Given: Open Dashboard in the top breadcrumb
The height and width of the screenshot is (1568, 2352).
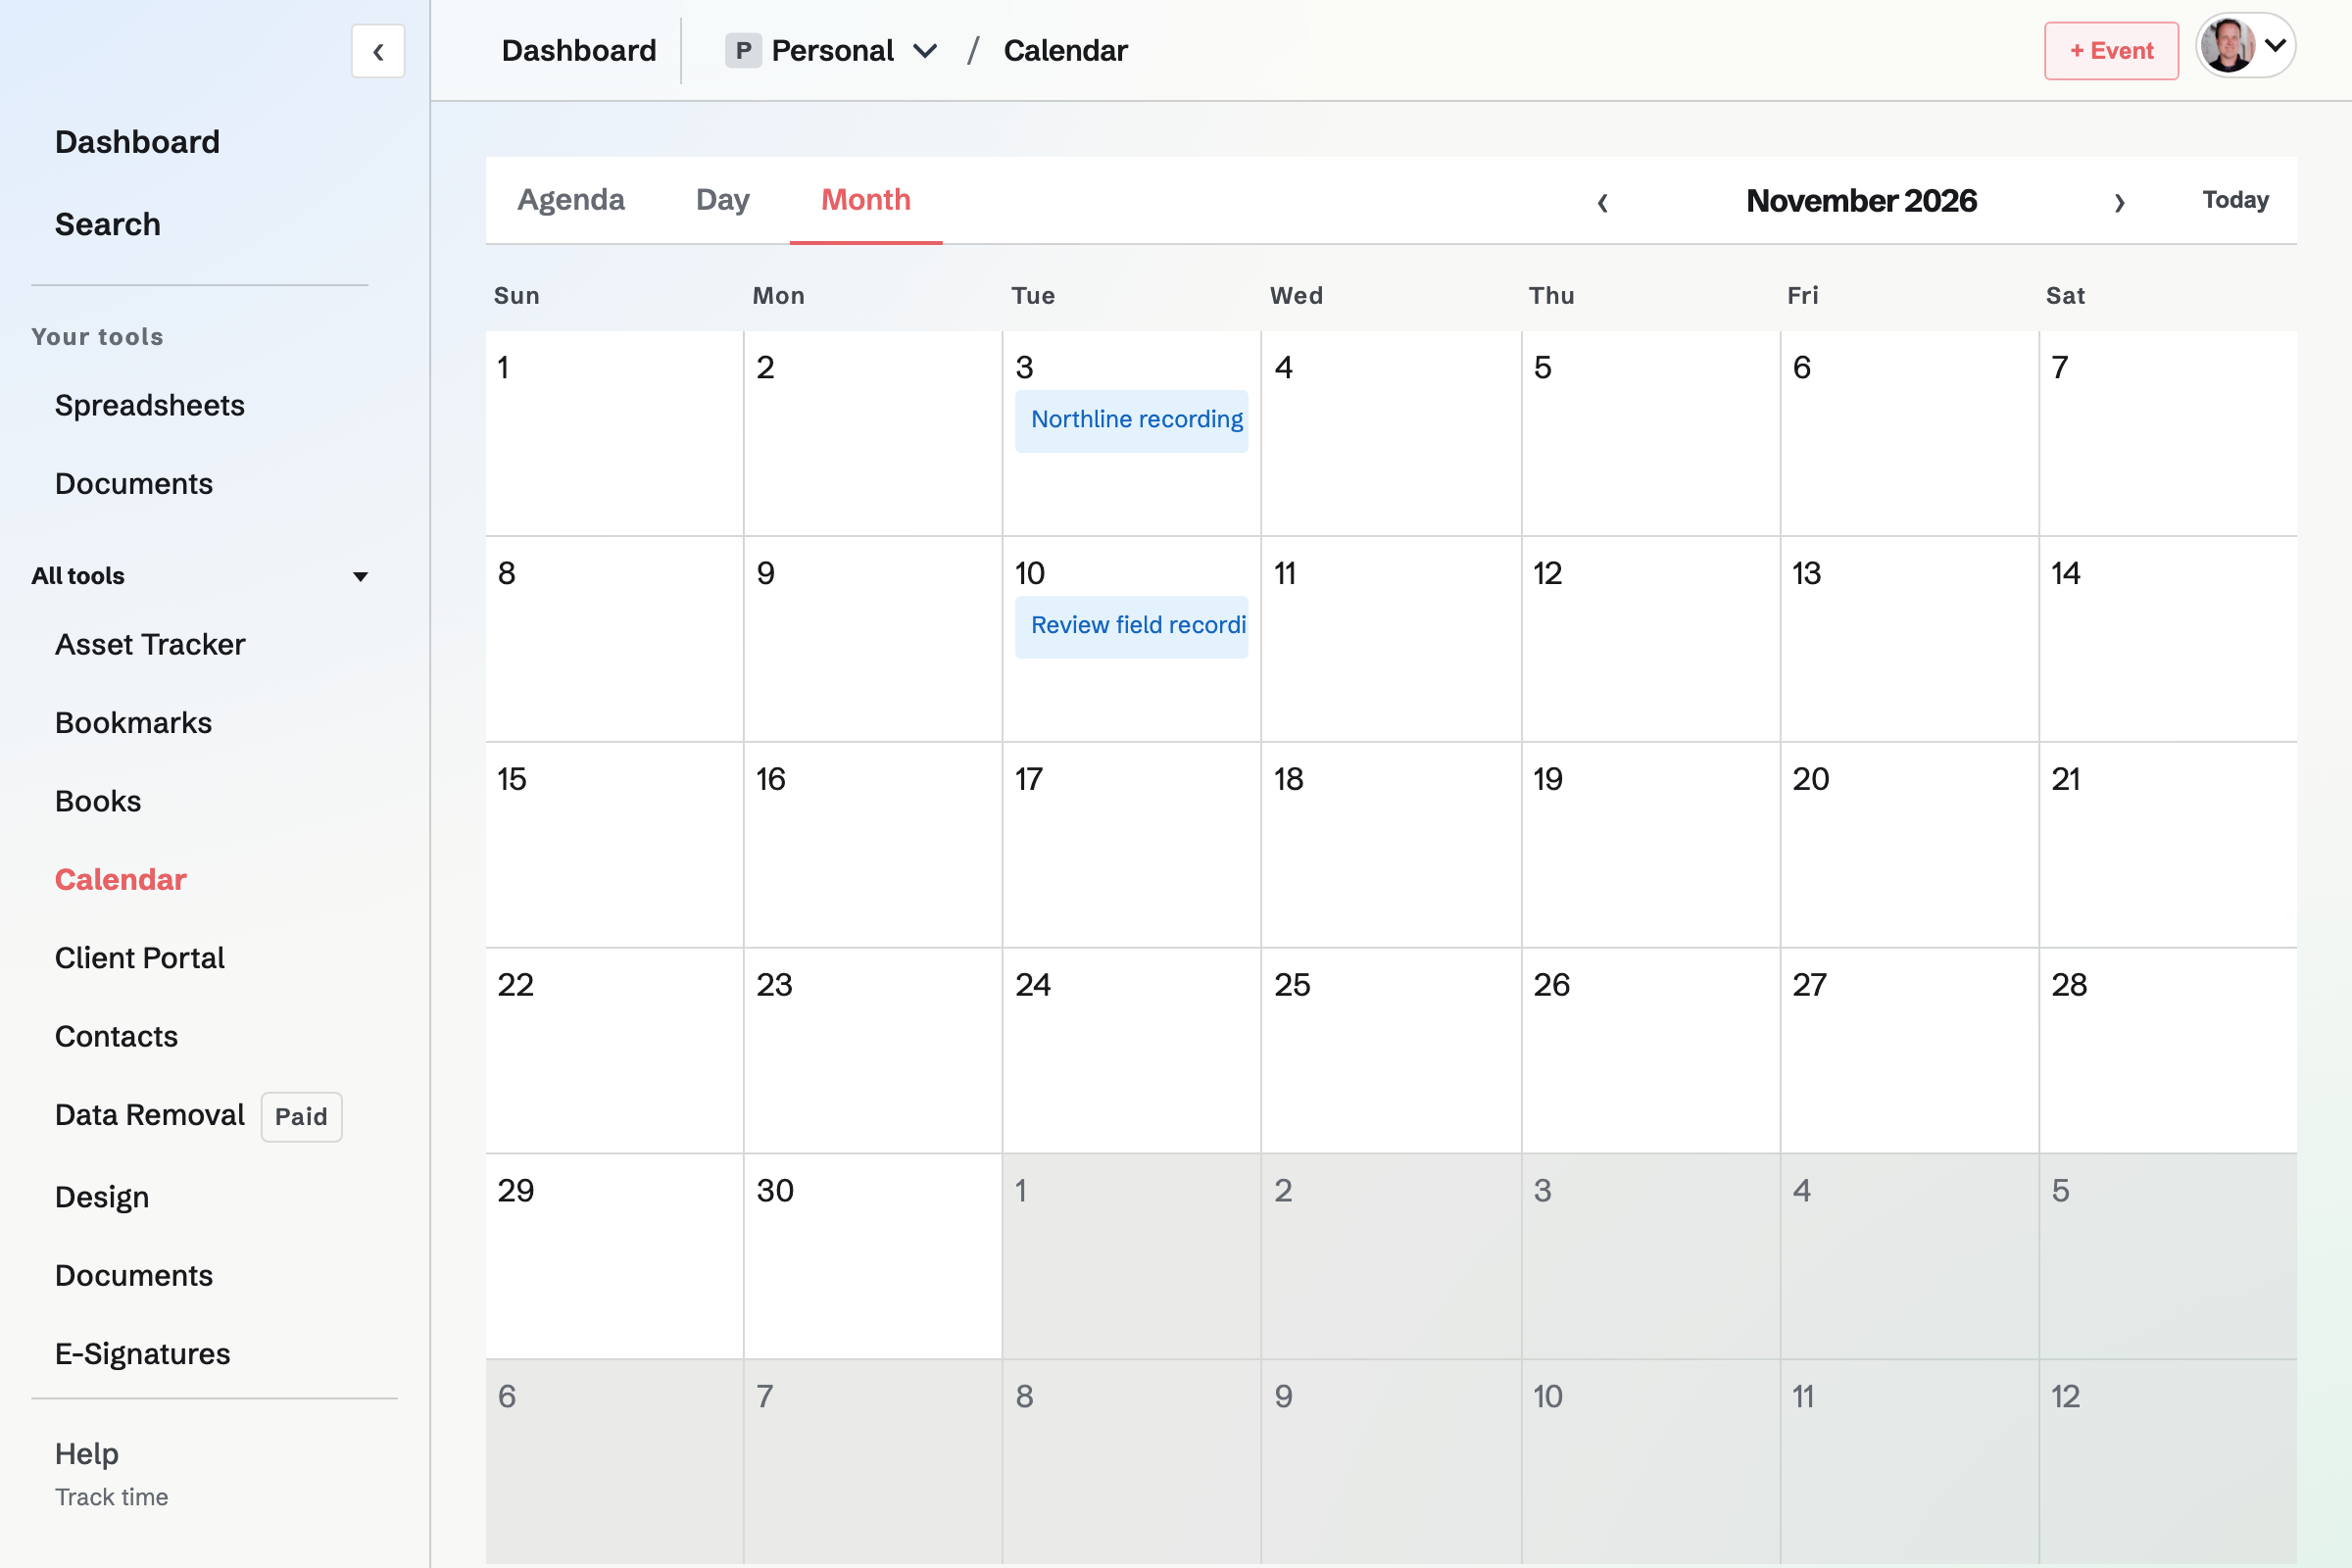Looking at the screenshot, I should tap(579, 50).
